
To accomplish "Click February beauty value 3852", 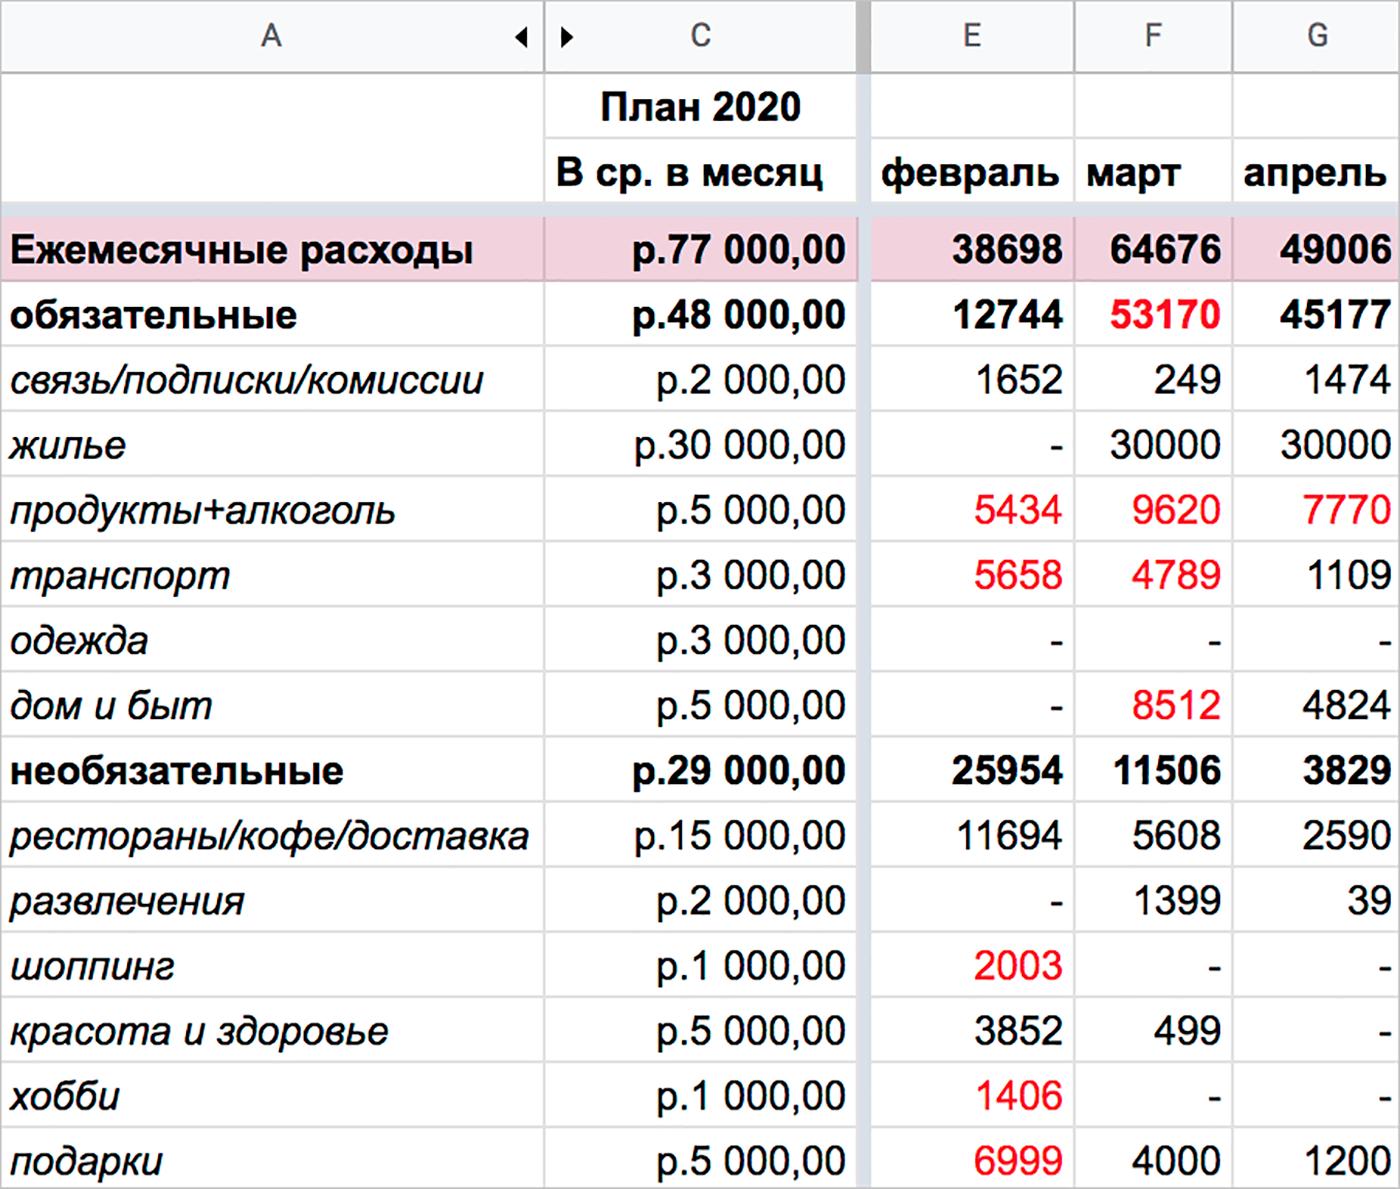I will [x=1018, y=1031].
